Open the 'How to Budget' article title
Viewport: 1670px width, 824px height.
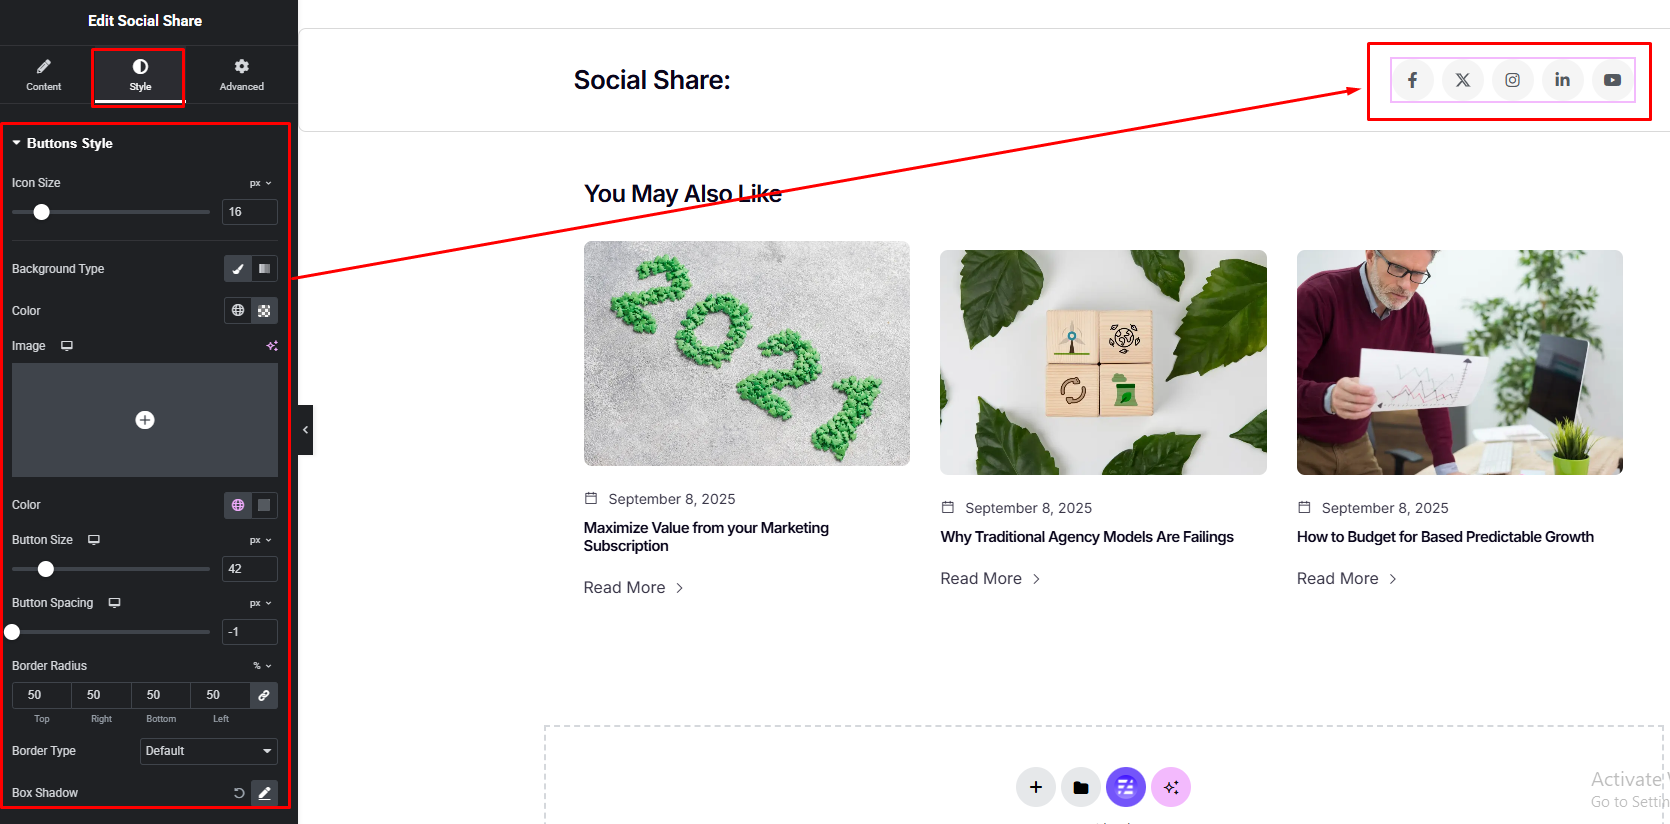(x=1445, y=537)
